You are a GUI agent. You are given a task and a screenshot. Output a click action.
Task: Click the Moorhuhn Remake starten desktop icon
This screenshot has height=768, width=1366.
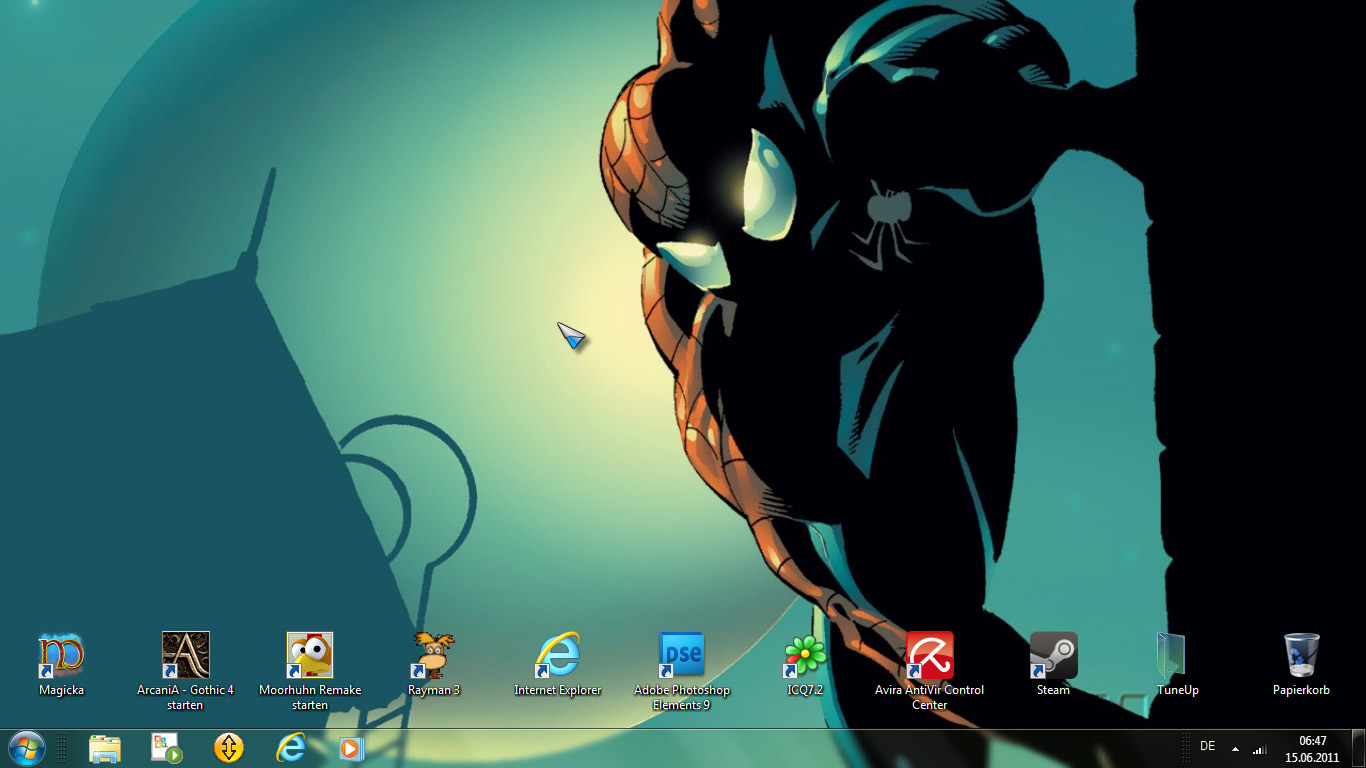310,656
